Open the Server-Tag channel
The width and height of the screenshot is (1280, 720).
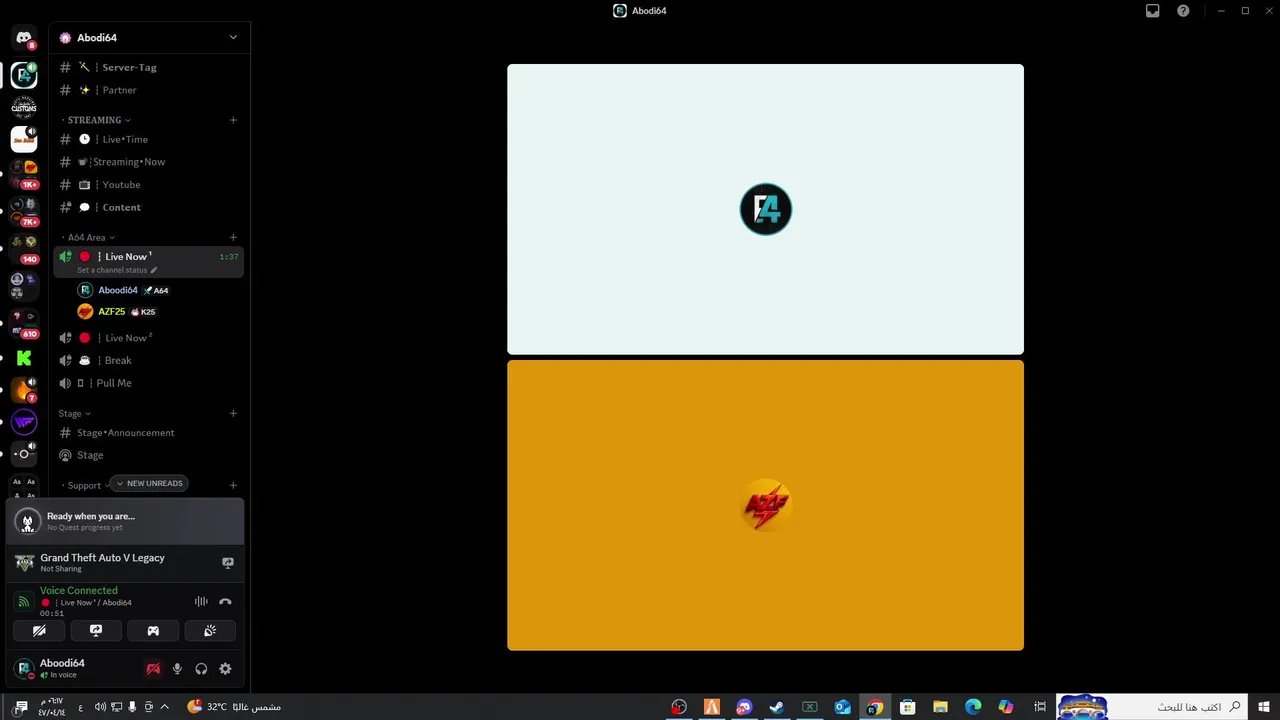point(148,67)
